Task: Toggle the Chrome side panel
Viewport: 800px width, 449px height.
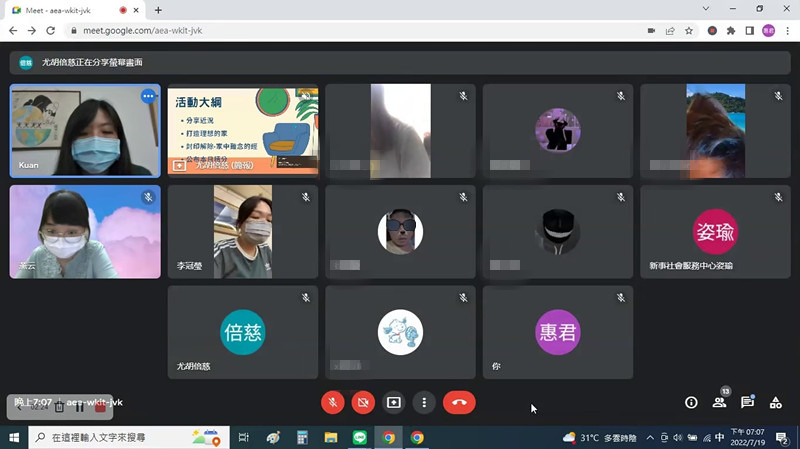Action: (x=750, y=30)
